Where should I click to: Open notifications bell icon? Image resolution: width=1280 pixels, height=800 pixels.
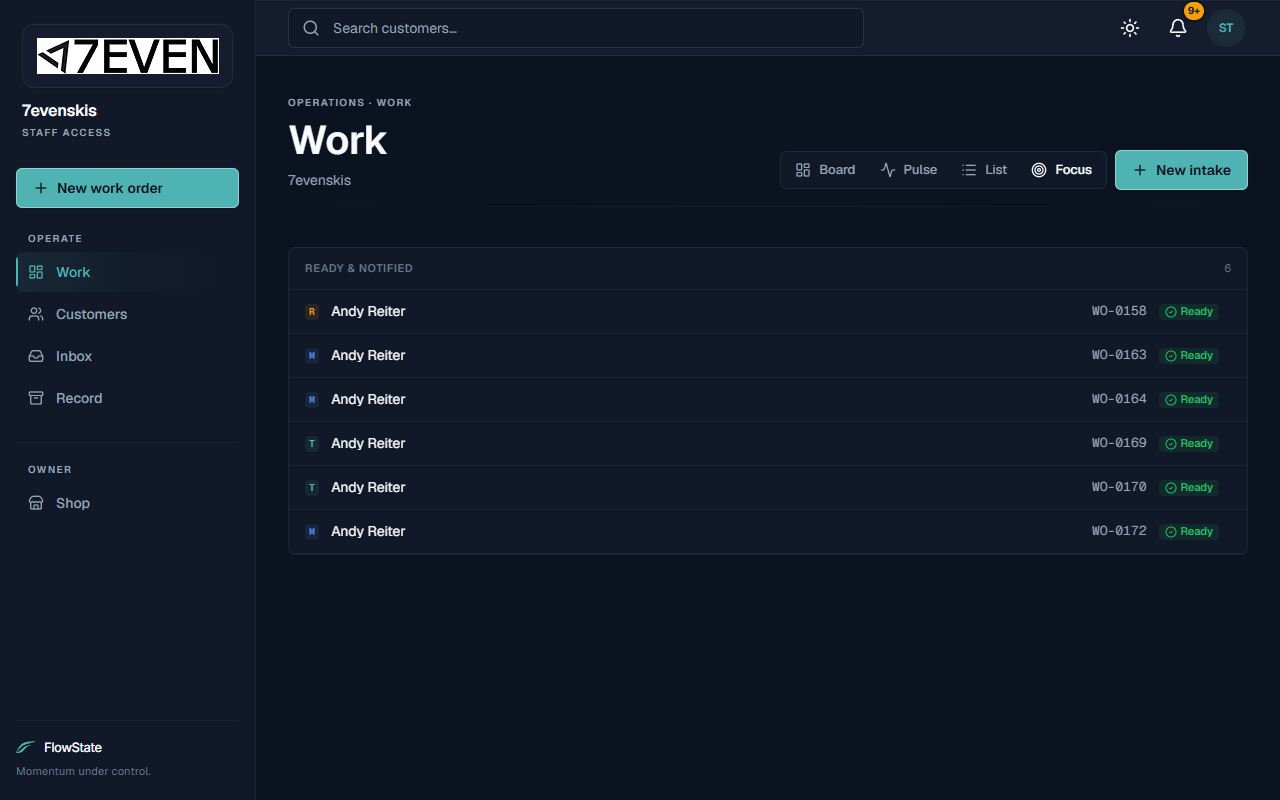(1178, 28)
